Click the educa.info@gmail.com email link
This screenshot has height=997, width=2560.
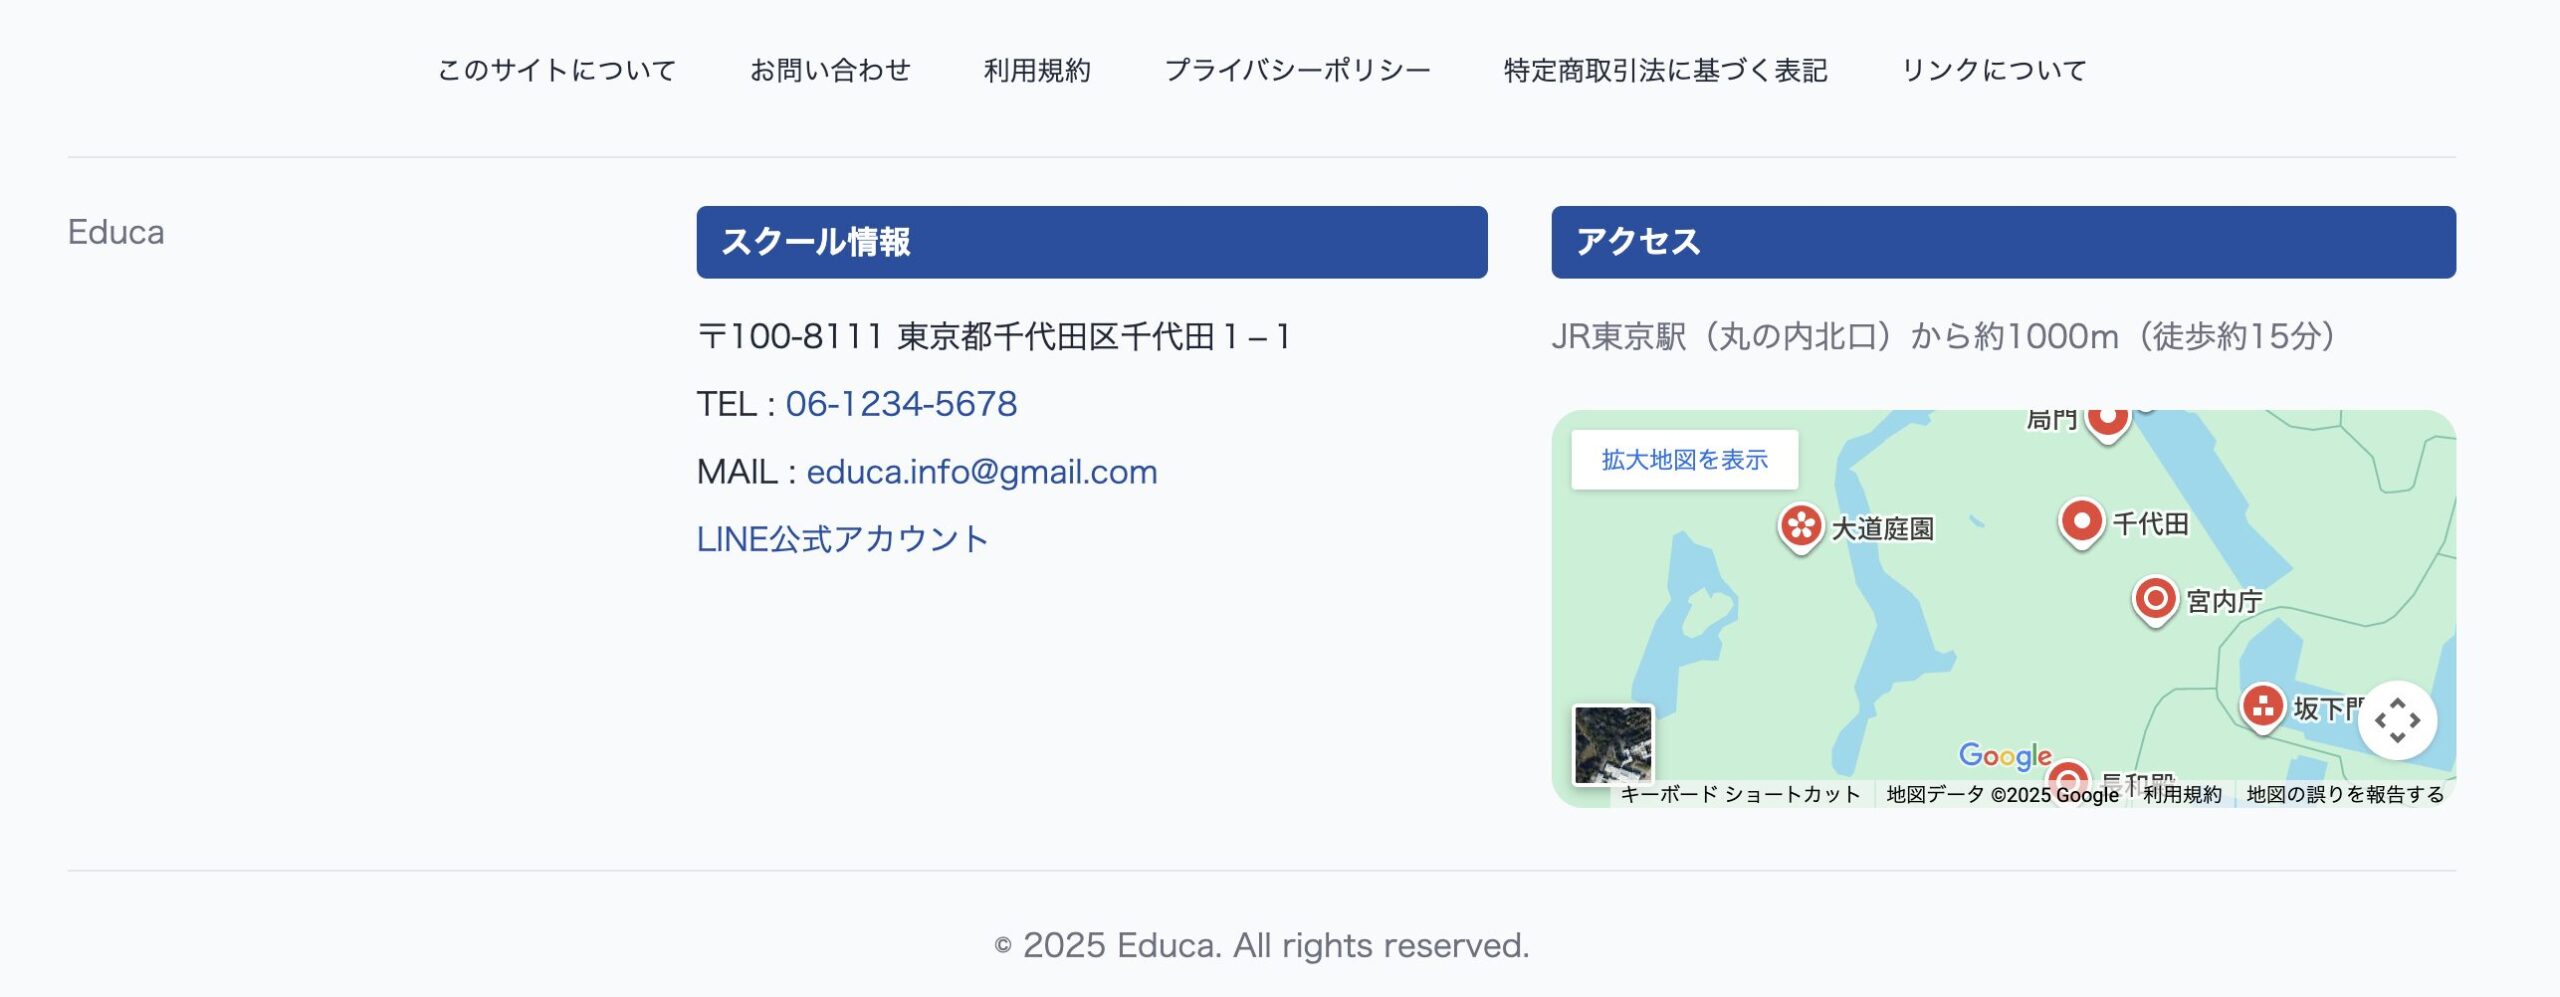tap(981, 472)
